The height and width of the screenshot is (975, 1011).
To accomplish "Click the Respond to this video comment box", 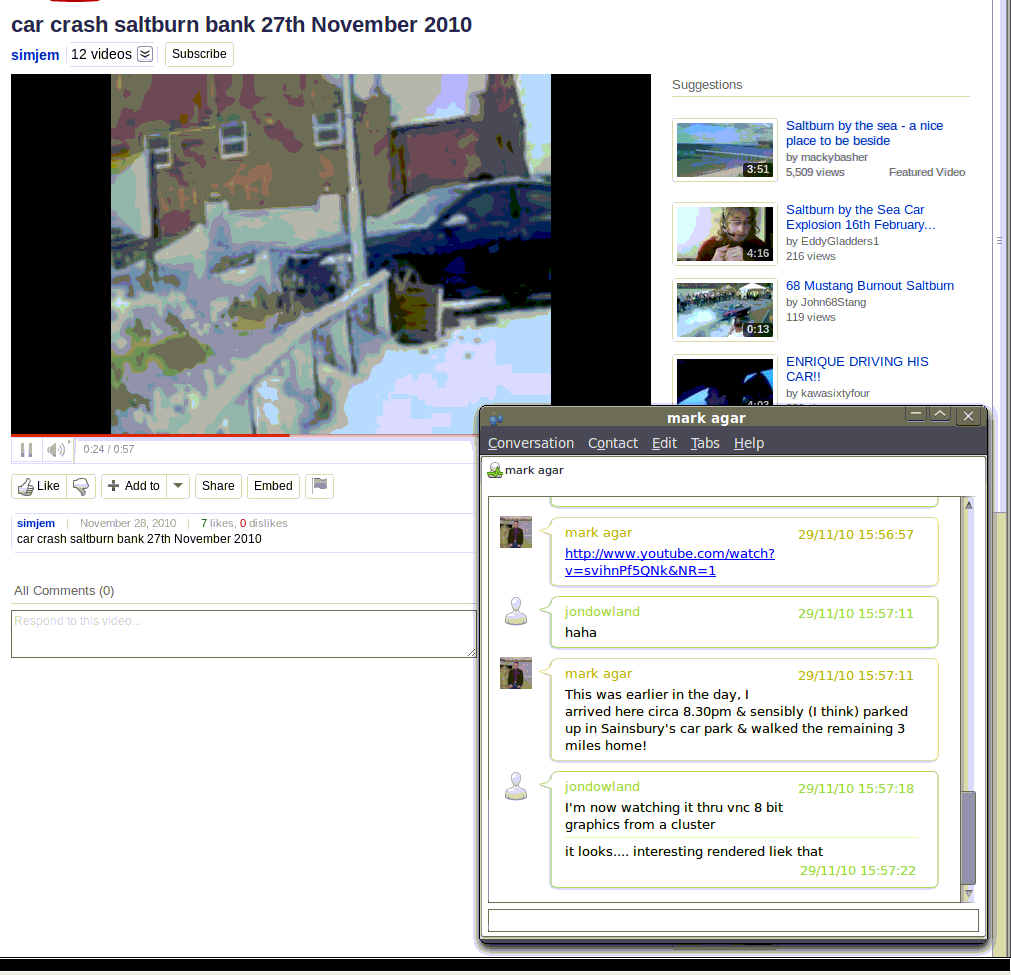I will coord(243,634).
